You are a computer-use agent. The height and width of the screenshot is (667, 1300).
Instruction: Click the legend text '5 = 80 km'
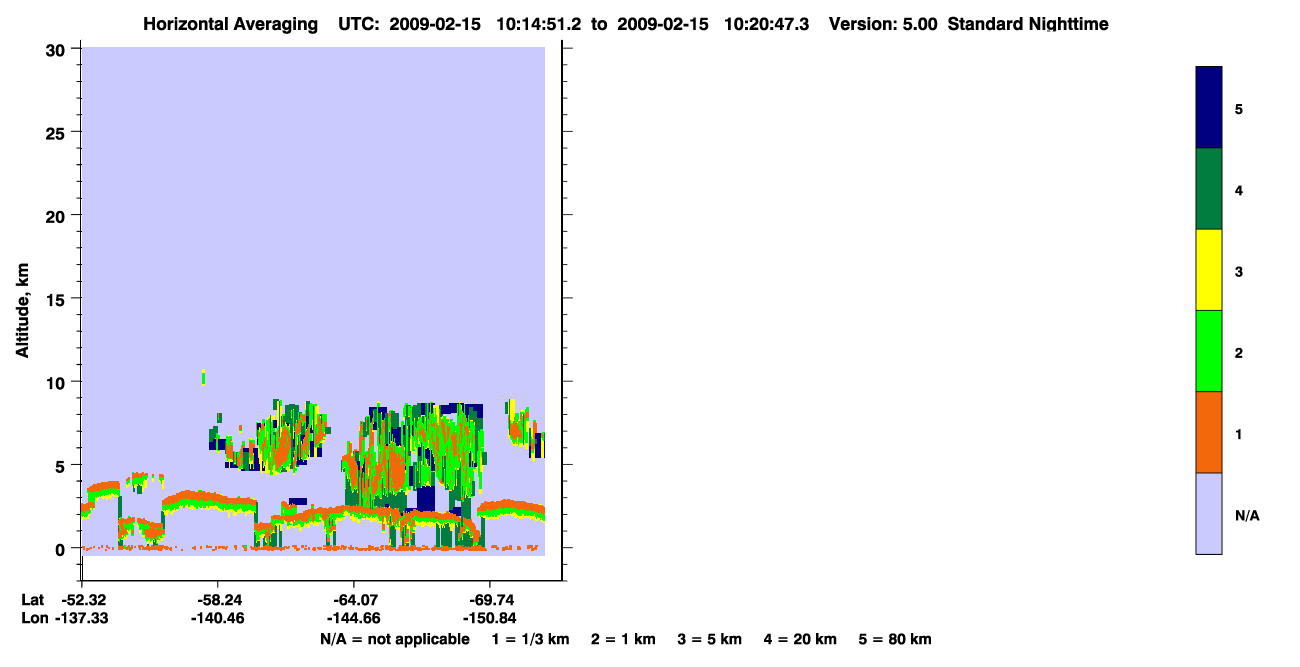click(895, 640)
